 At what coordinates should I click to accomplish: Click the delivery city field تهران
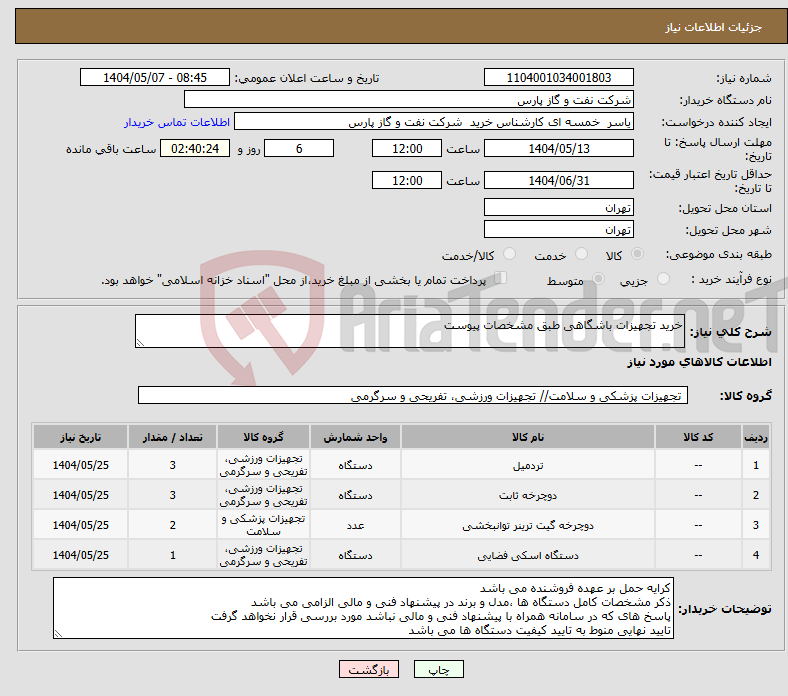coord(559,229)
